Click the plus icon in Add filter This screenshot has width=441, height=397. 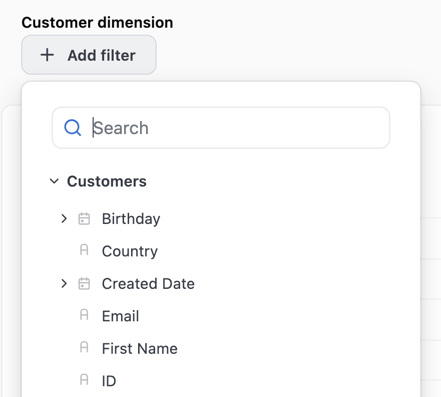tap(47, 55)
